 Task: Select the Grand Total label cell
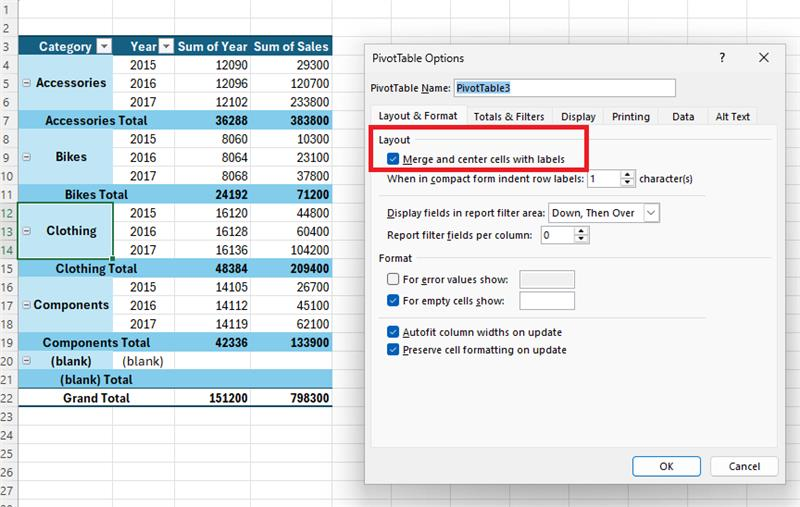point(96,398)
